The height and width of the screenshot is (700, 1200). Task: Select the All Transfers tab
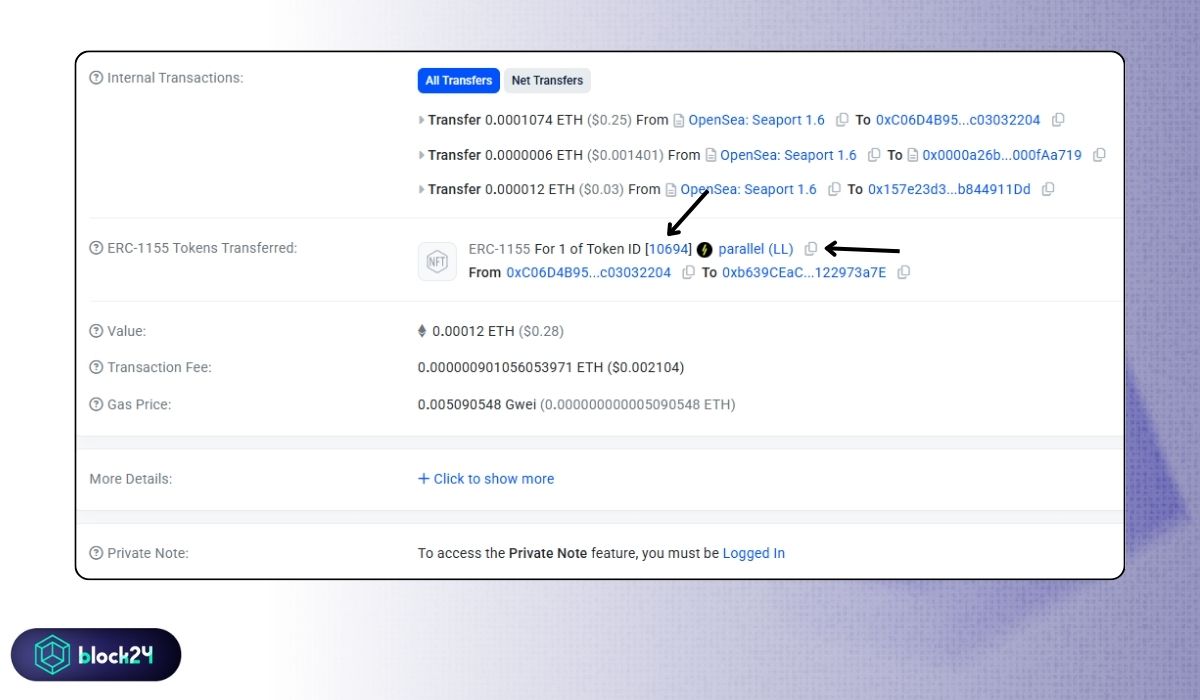[x=458, y=80]
